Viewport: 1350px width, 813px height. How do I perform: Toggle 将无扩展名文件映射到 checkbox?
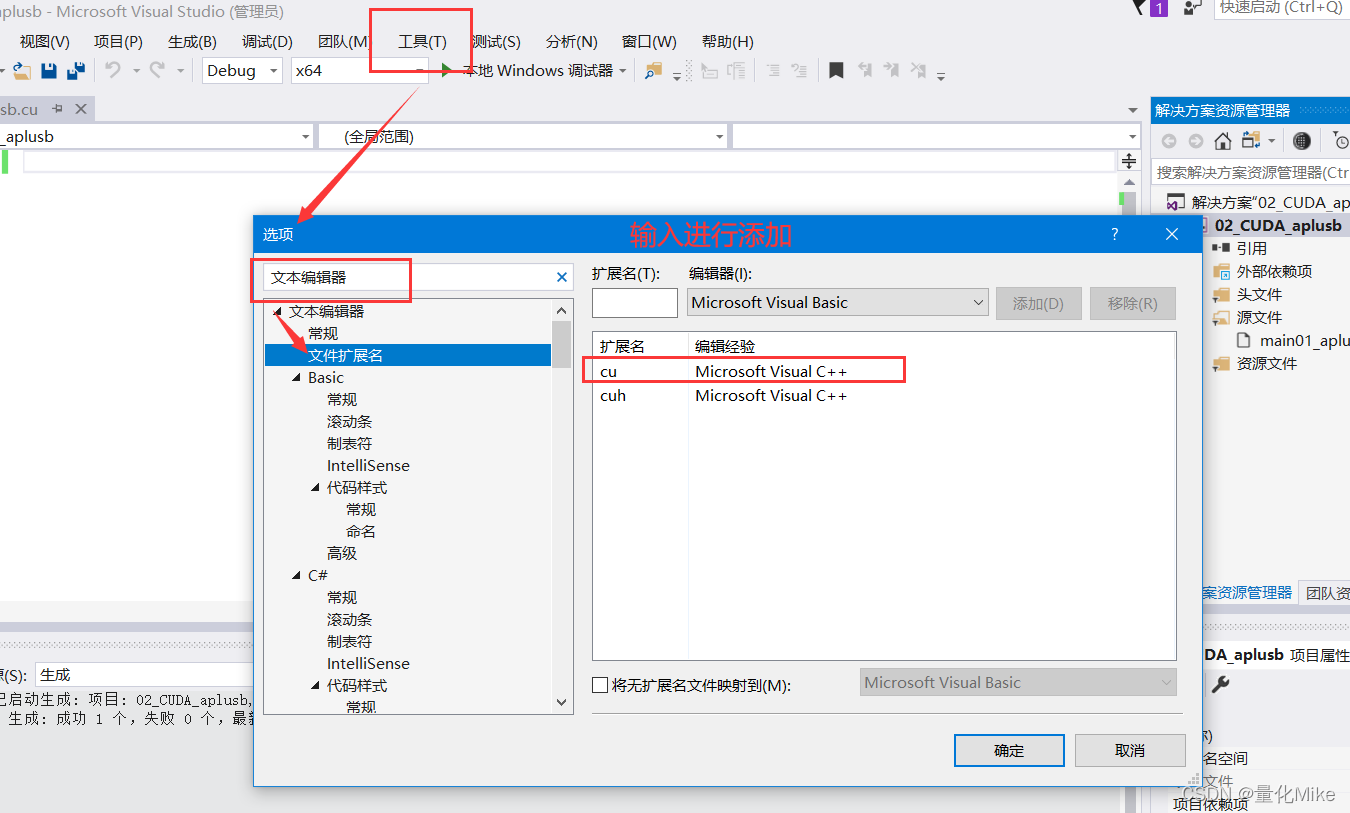click(x=600, y=685)
